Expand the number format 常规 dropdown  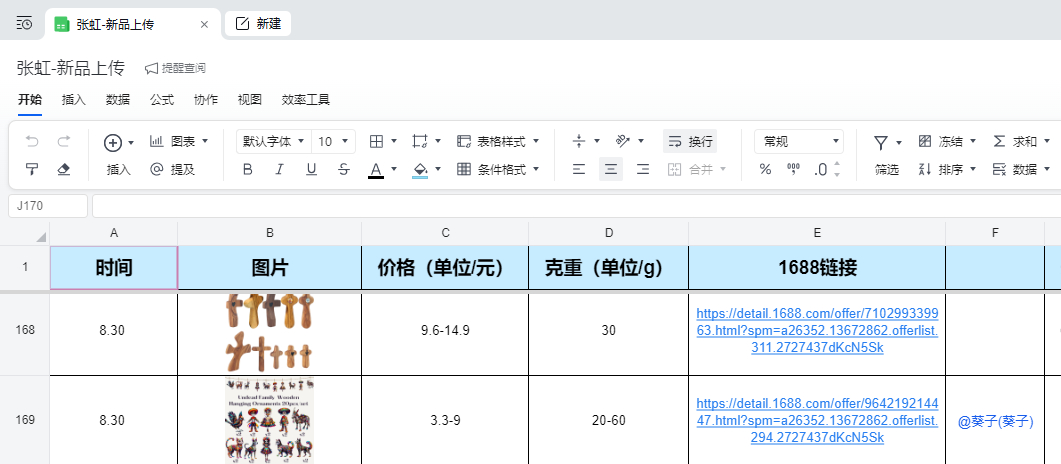[798, 142]
